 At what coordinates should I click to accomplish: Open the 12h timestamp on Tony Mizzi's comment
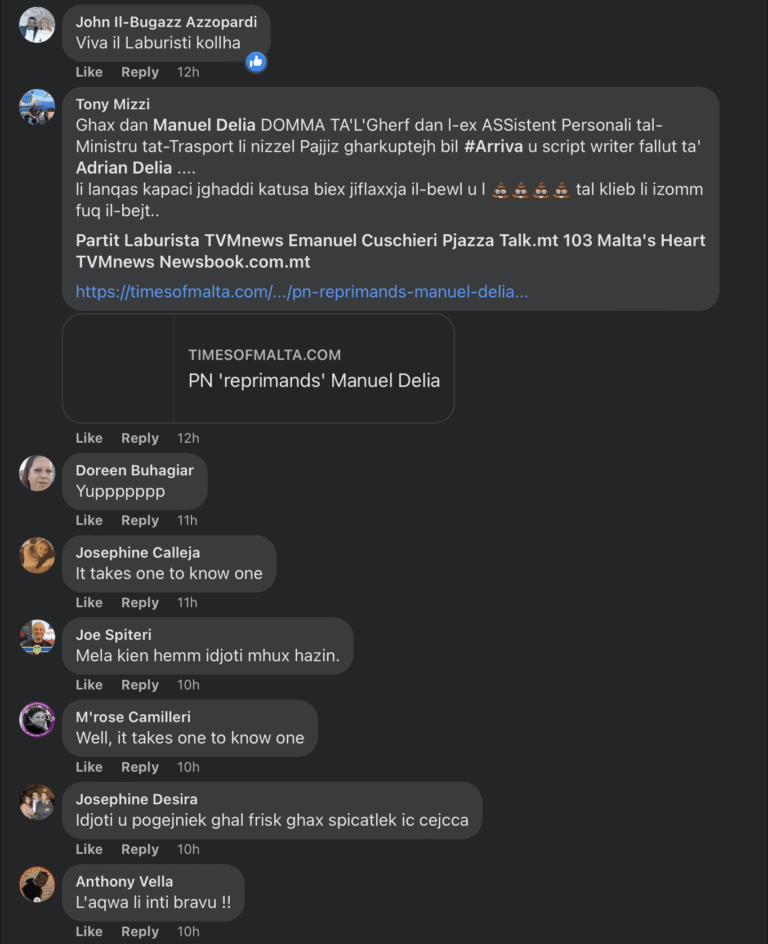pyautogui.click(x=188, y=438)
